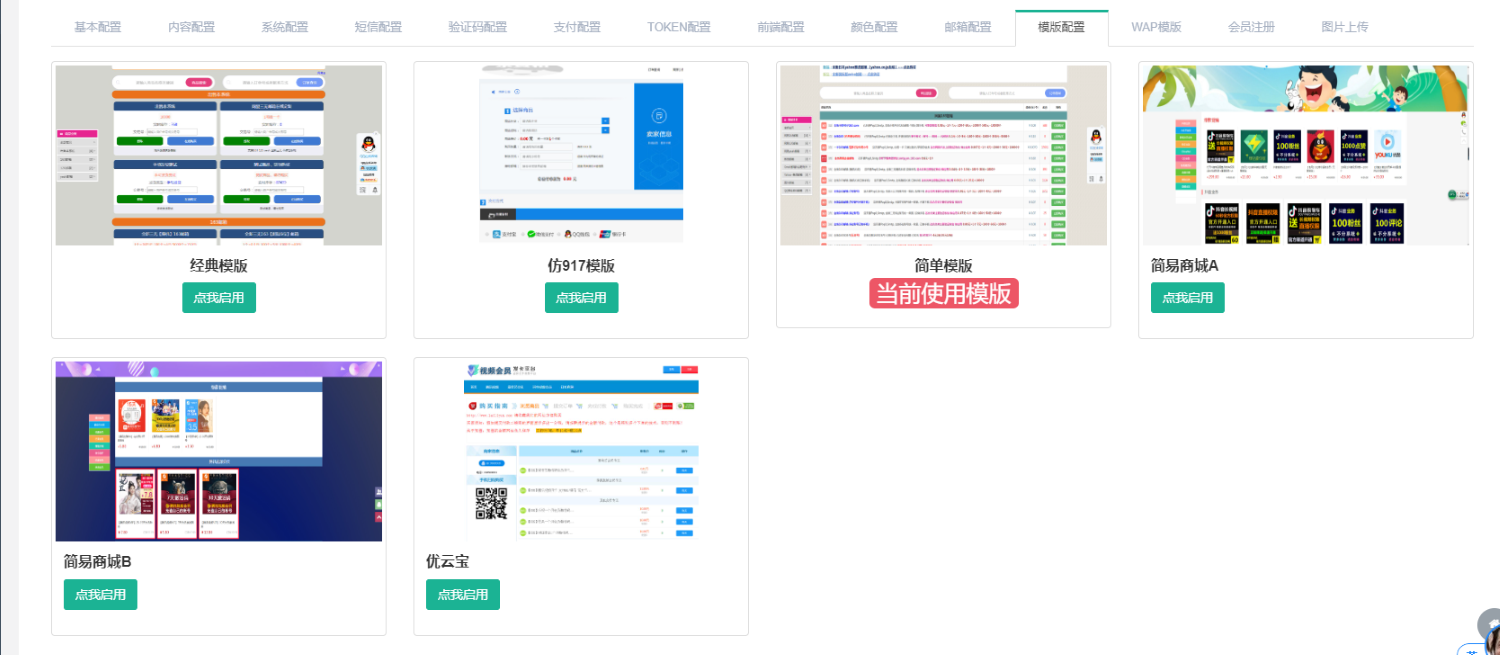Click the 优云宝 preview thumbnail
Viewport: 1500px width, 655px height.
(582, 452)
